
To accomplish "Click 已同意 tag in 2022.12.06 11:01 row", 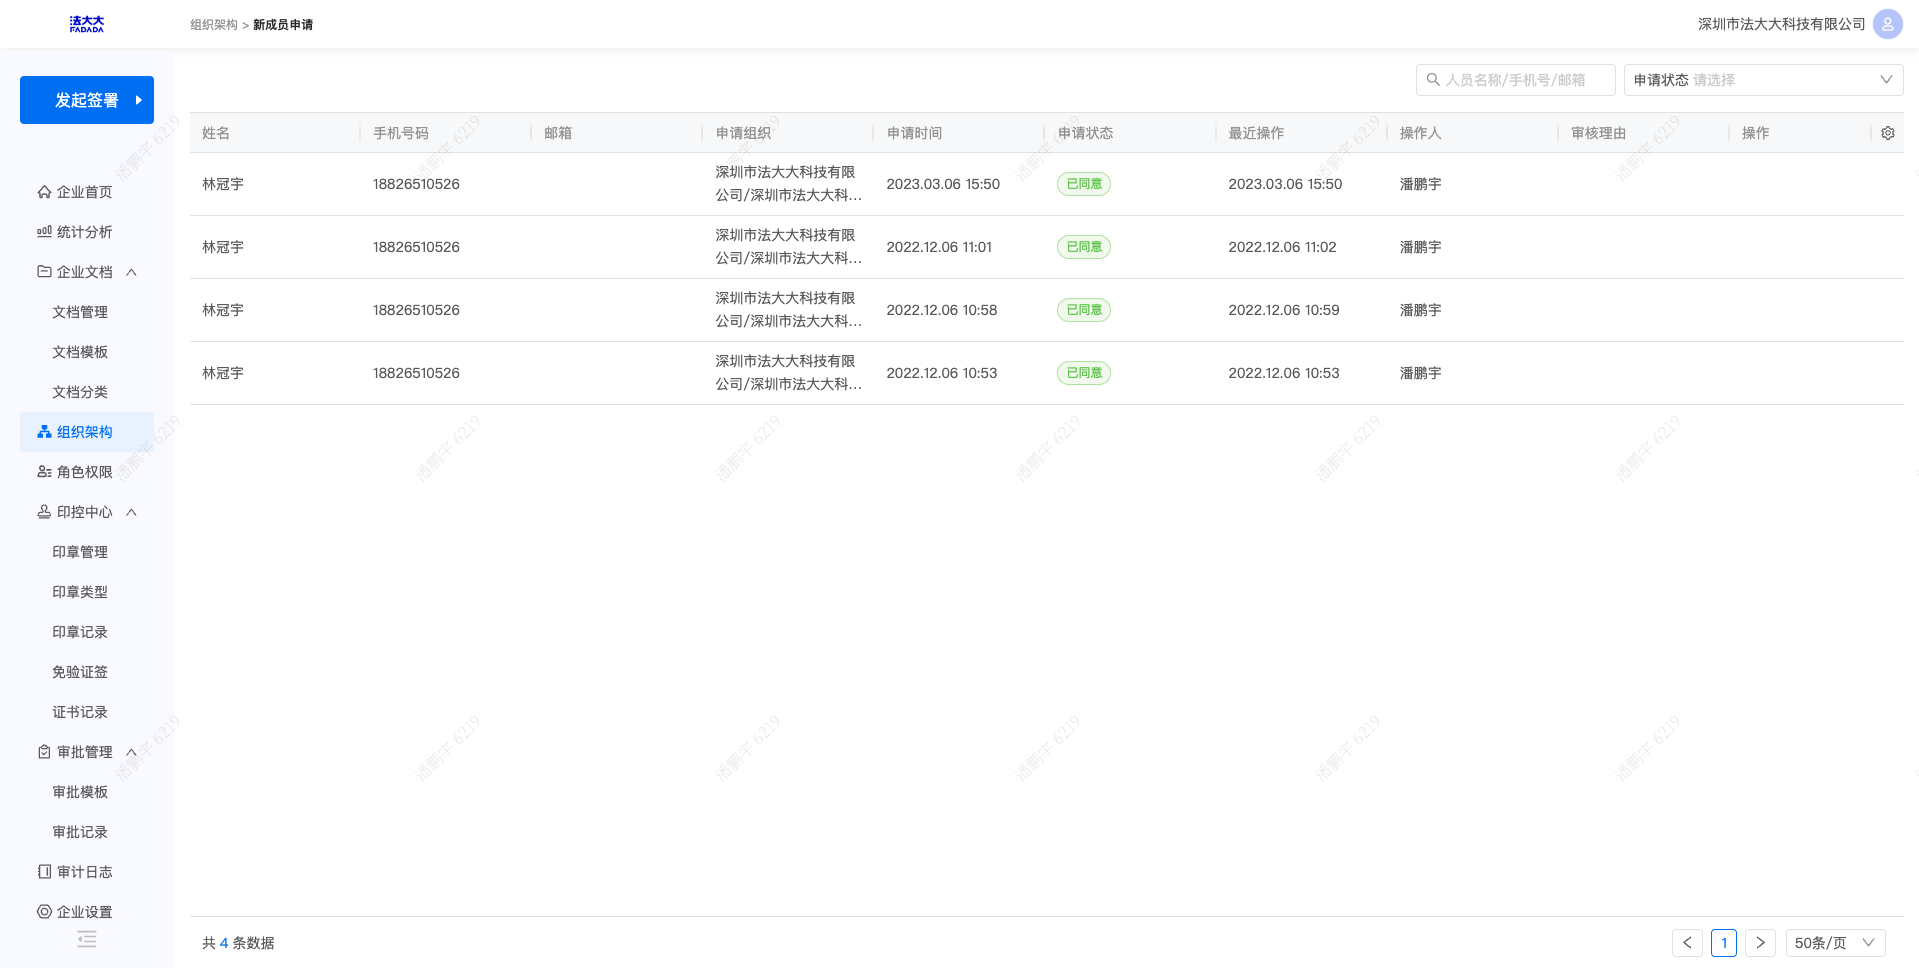I will pyautogui.click(x=1084, y=247).
